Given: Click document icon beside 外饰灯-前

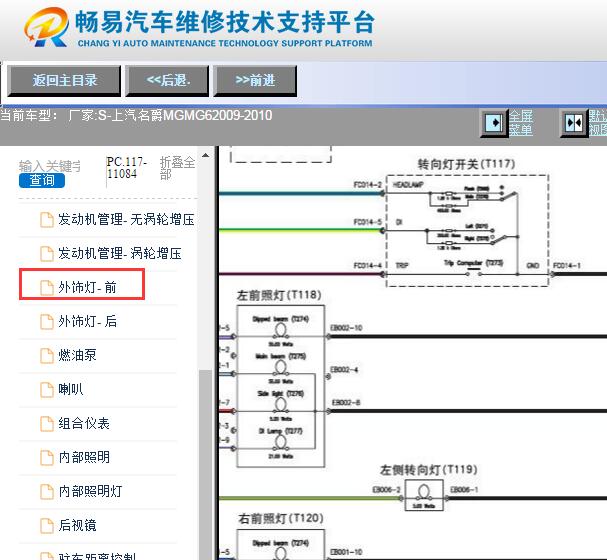Looking at the screenshot, I should (x=47, y=288).
